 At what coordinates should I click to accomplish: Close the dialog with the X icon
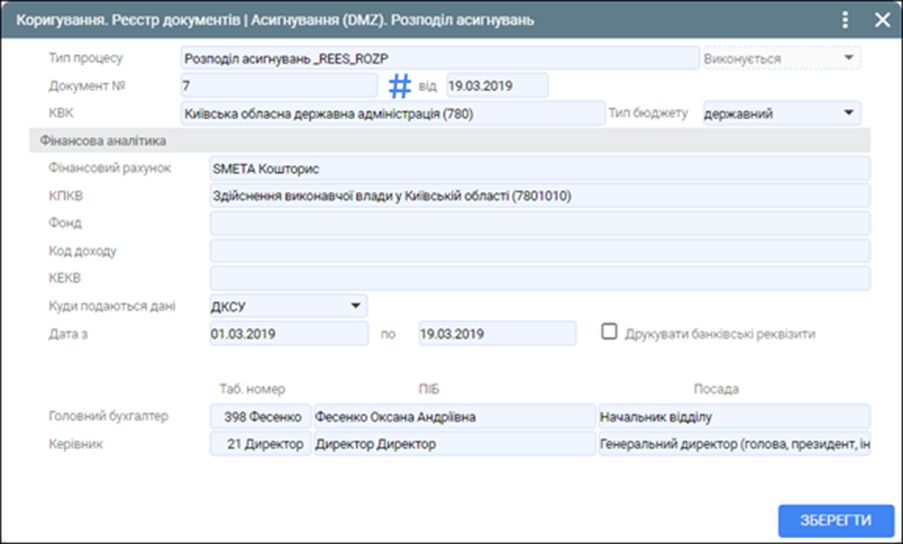tap(882, 20)
